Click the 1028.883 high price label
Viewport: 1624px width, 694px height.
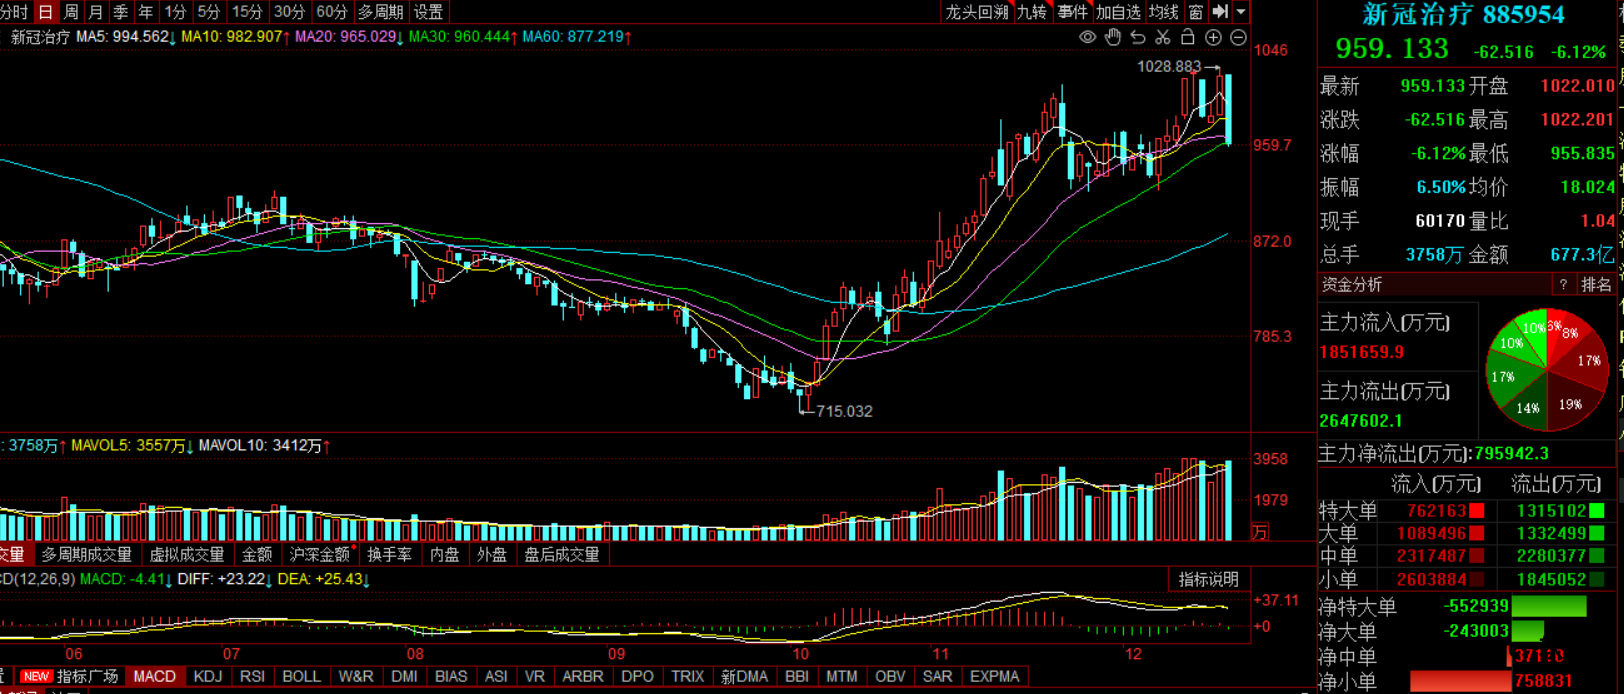point(1169,67)
